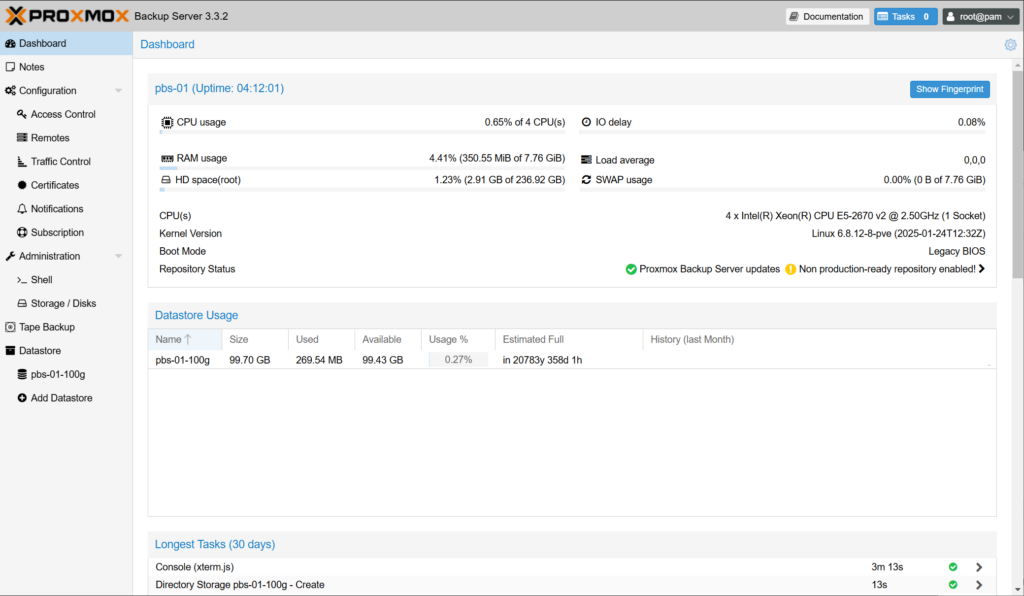Viewport: 1024px width, 596px height.
Task: Open pbs-01-100g datastore in sidebar
Action: pyautogui.click(x=58, y=374)
